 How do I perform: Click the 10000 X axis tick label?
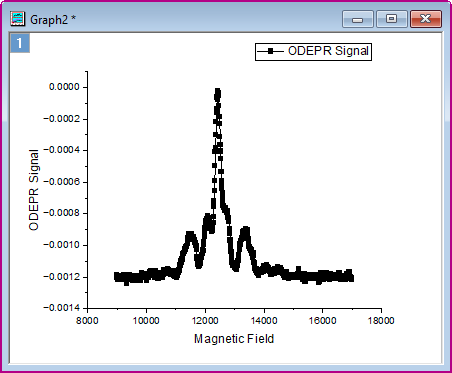pyautogui.click(x=146, y=321)
